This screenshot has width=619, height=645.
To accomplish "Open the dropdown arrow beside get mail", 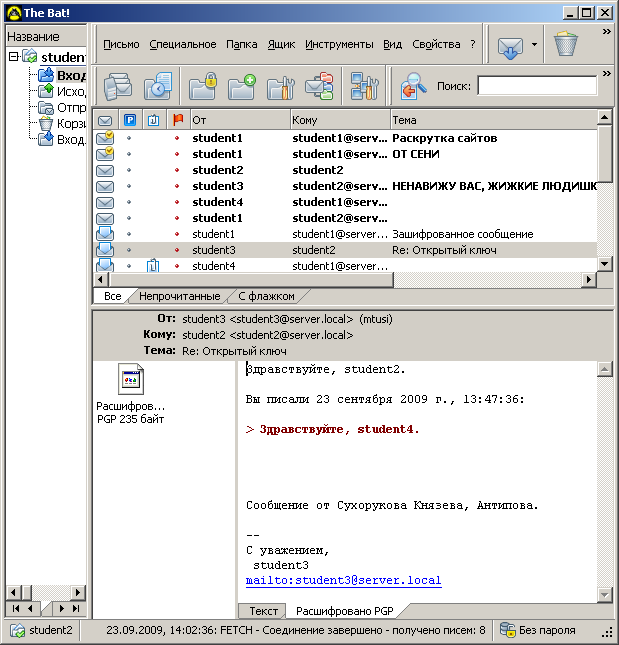I will tap(534, 44).
